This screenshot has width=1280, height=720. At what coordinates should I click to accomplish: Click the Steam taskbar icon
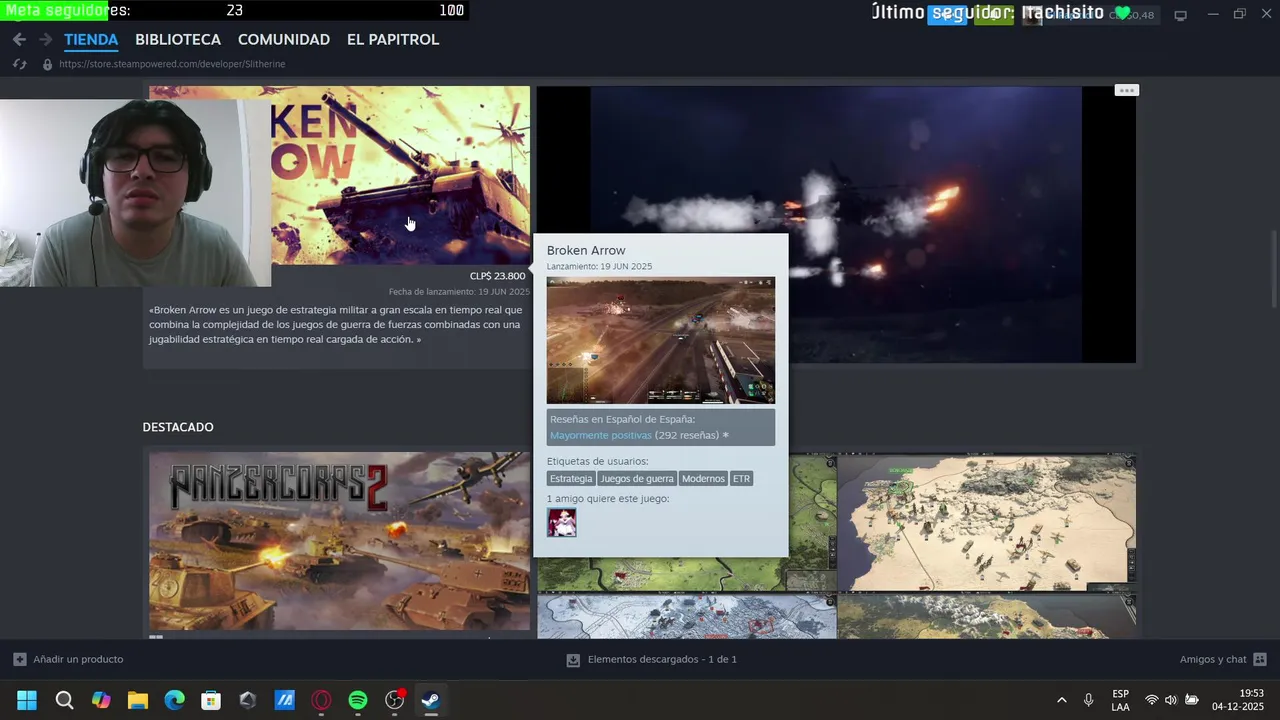click(431, 700)
